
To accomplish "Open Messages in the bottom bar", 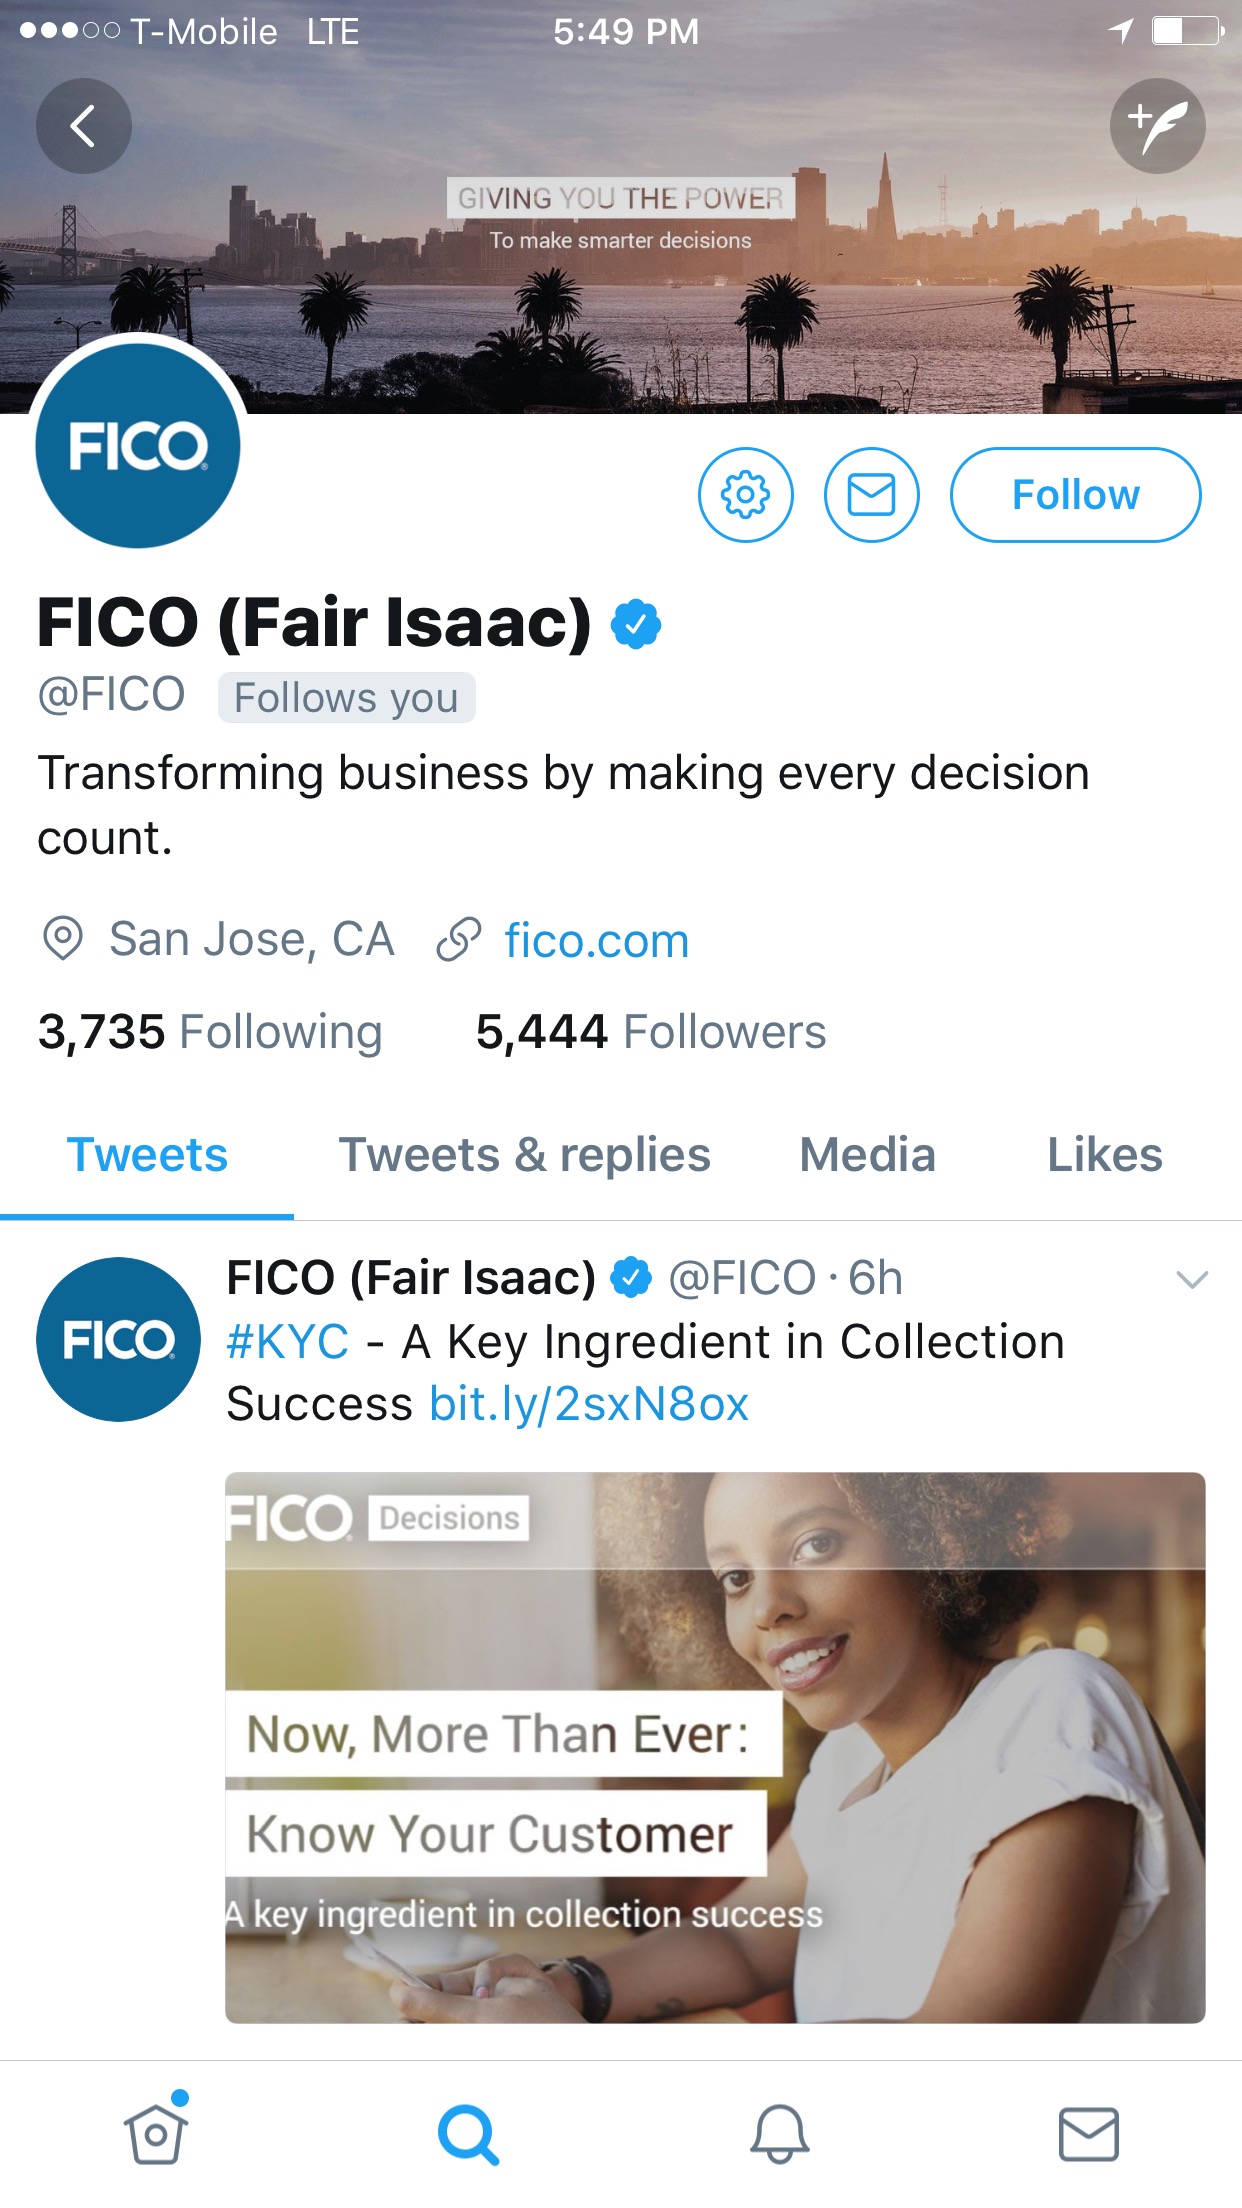I will point(1088,2133).
